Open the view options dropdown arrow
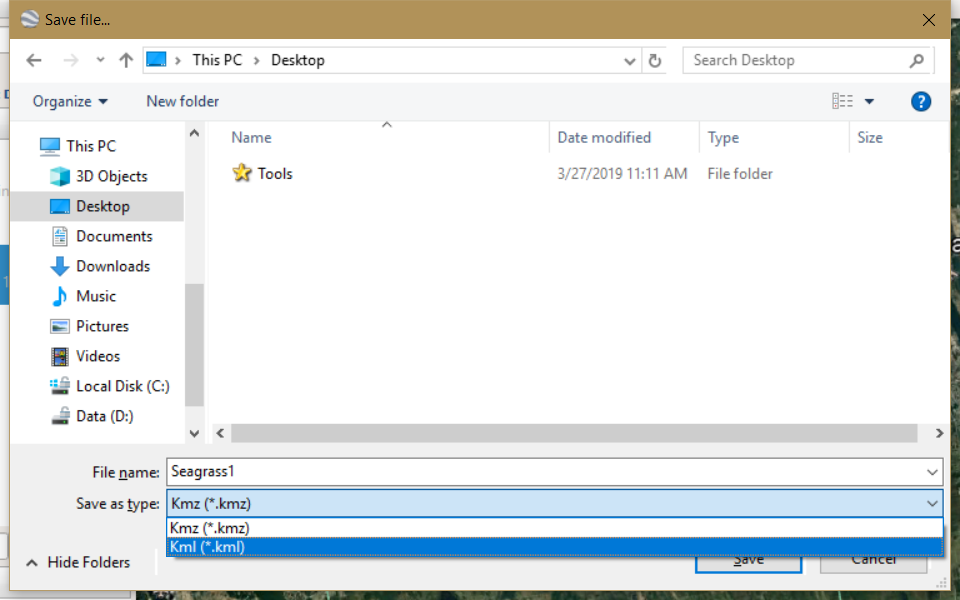Viewport: 960px width, 600px height. tap(869, 101)
